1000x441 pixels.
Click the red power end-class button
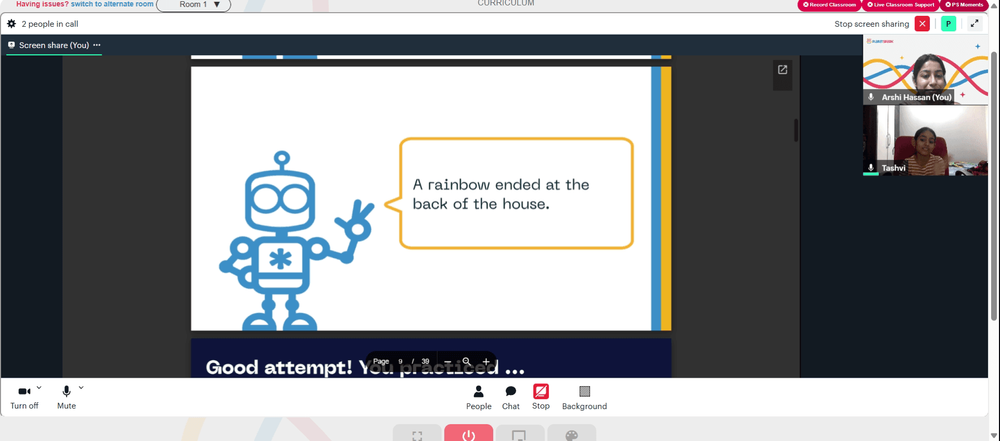(x=469, y=434)
